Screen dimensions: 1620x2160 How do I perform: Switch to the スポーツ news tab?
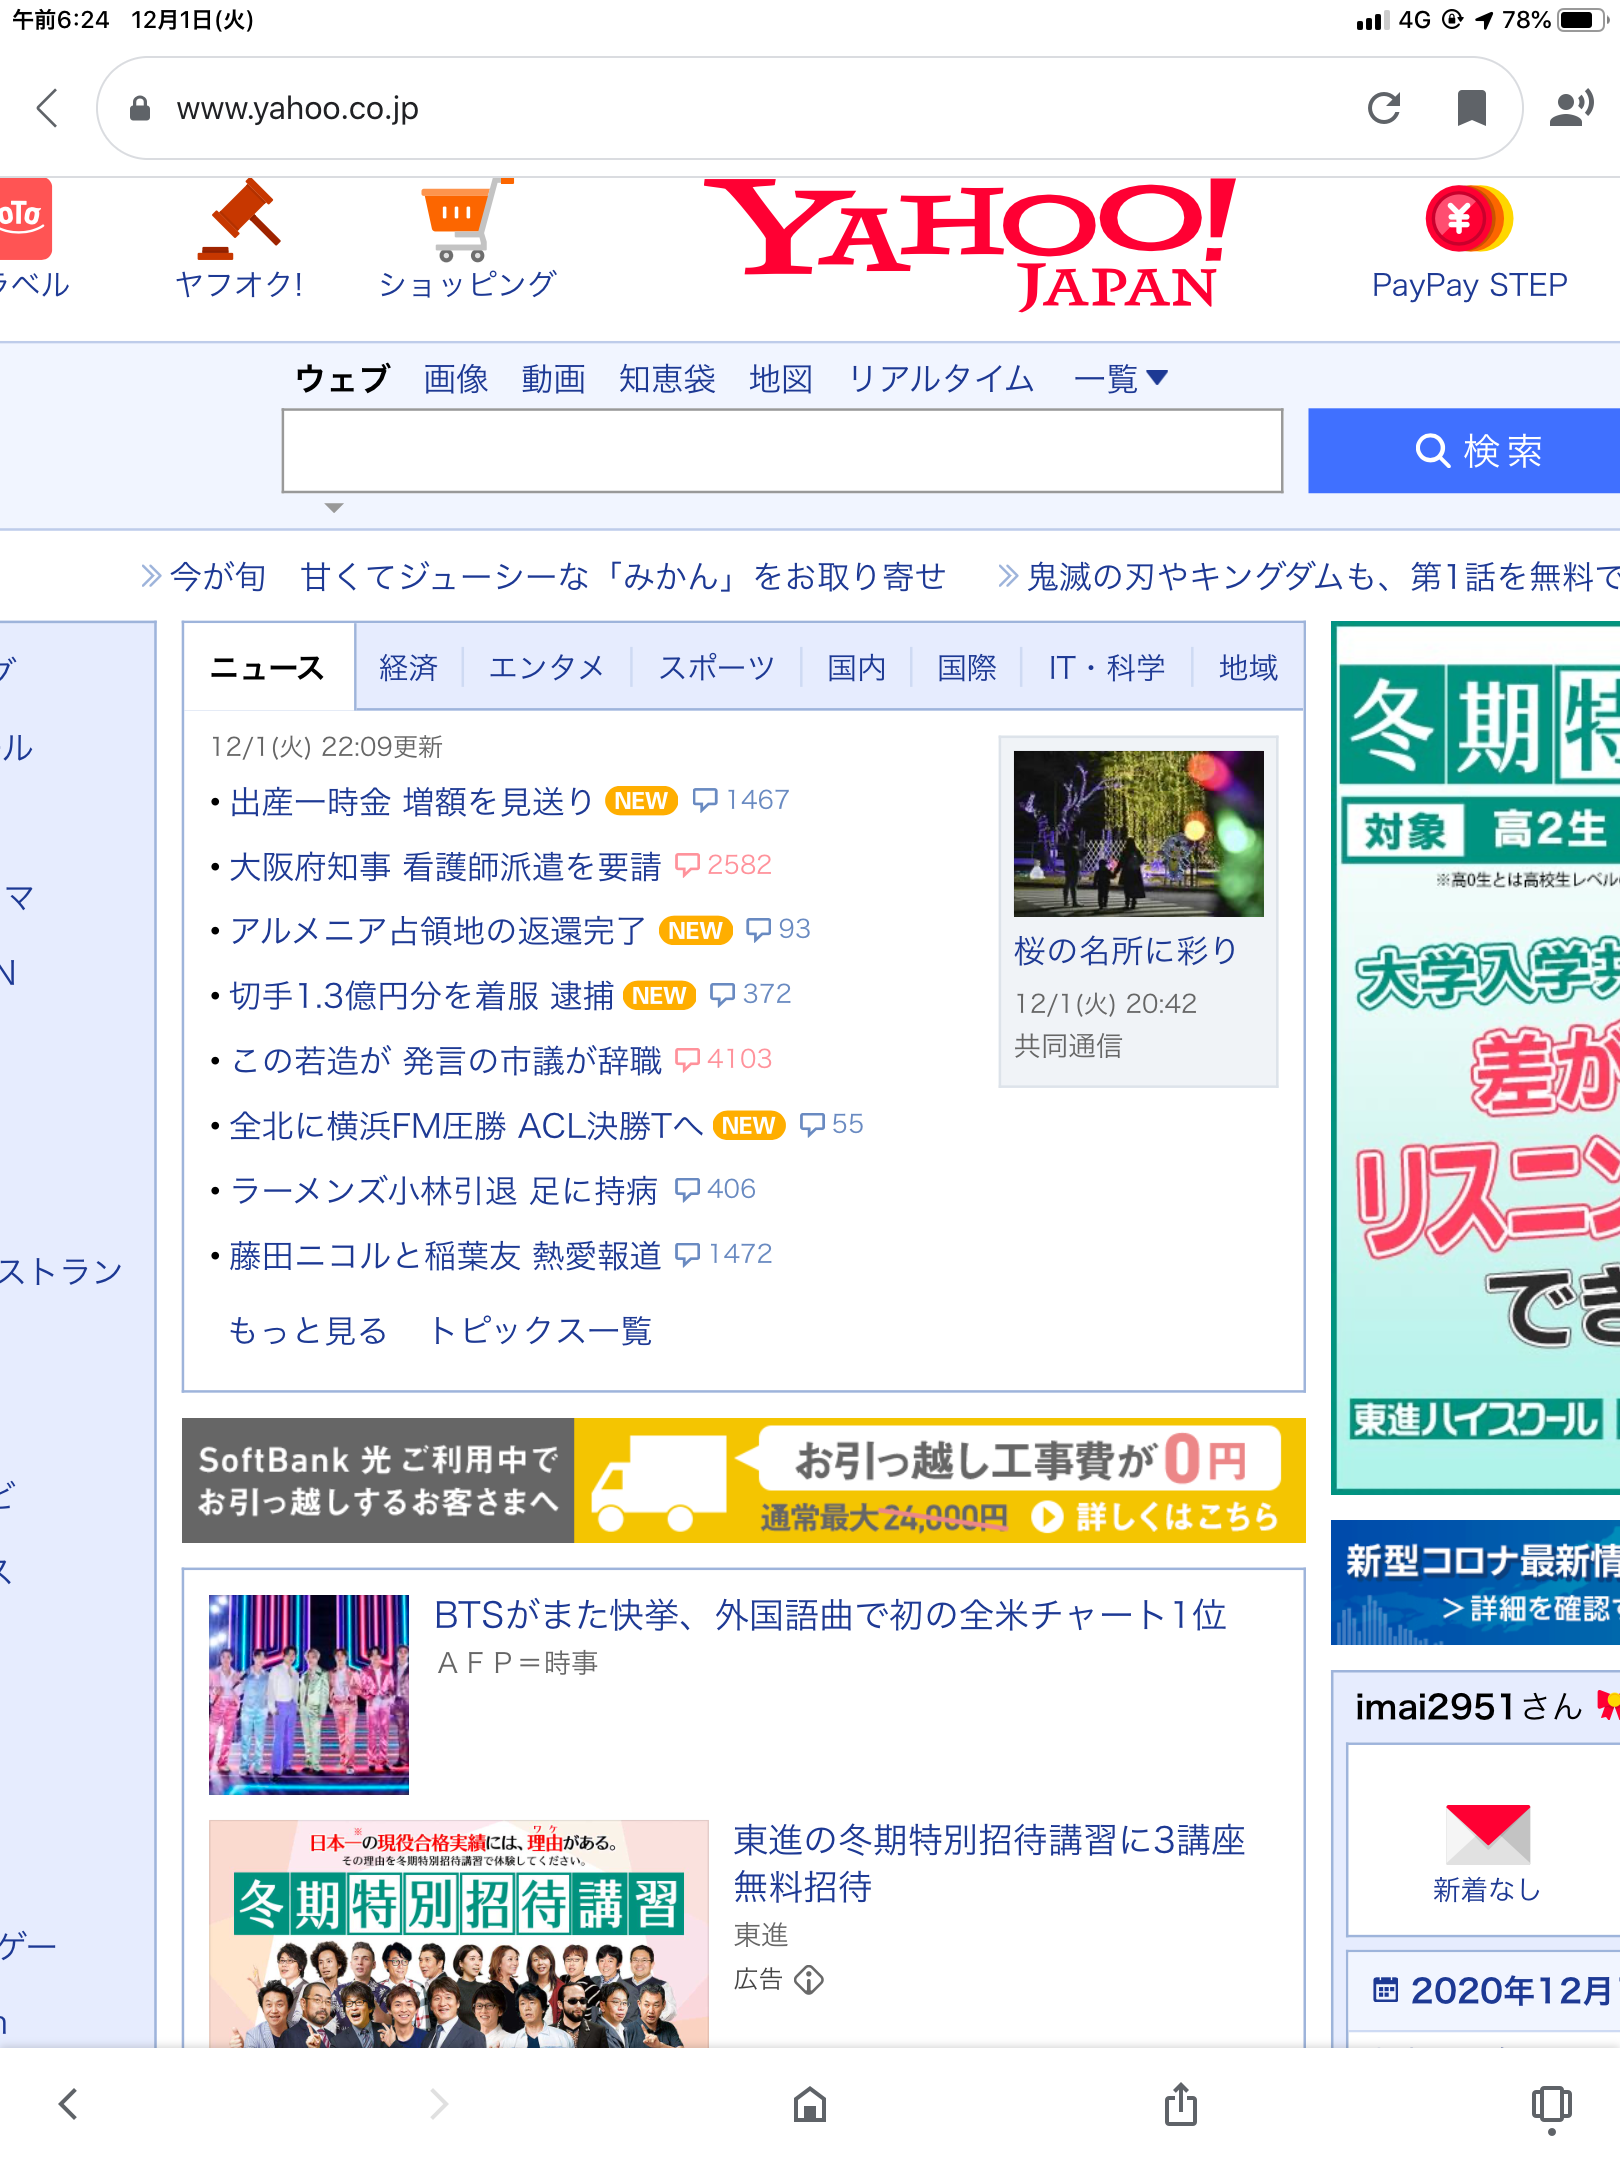716,667
